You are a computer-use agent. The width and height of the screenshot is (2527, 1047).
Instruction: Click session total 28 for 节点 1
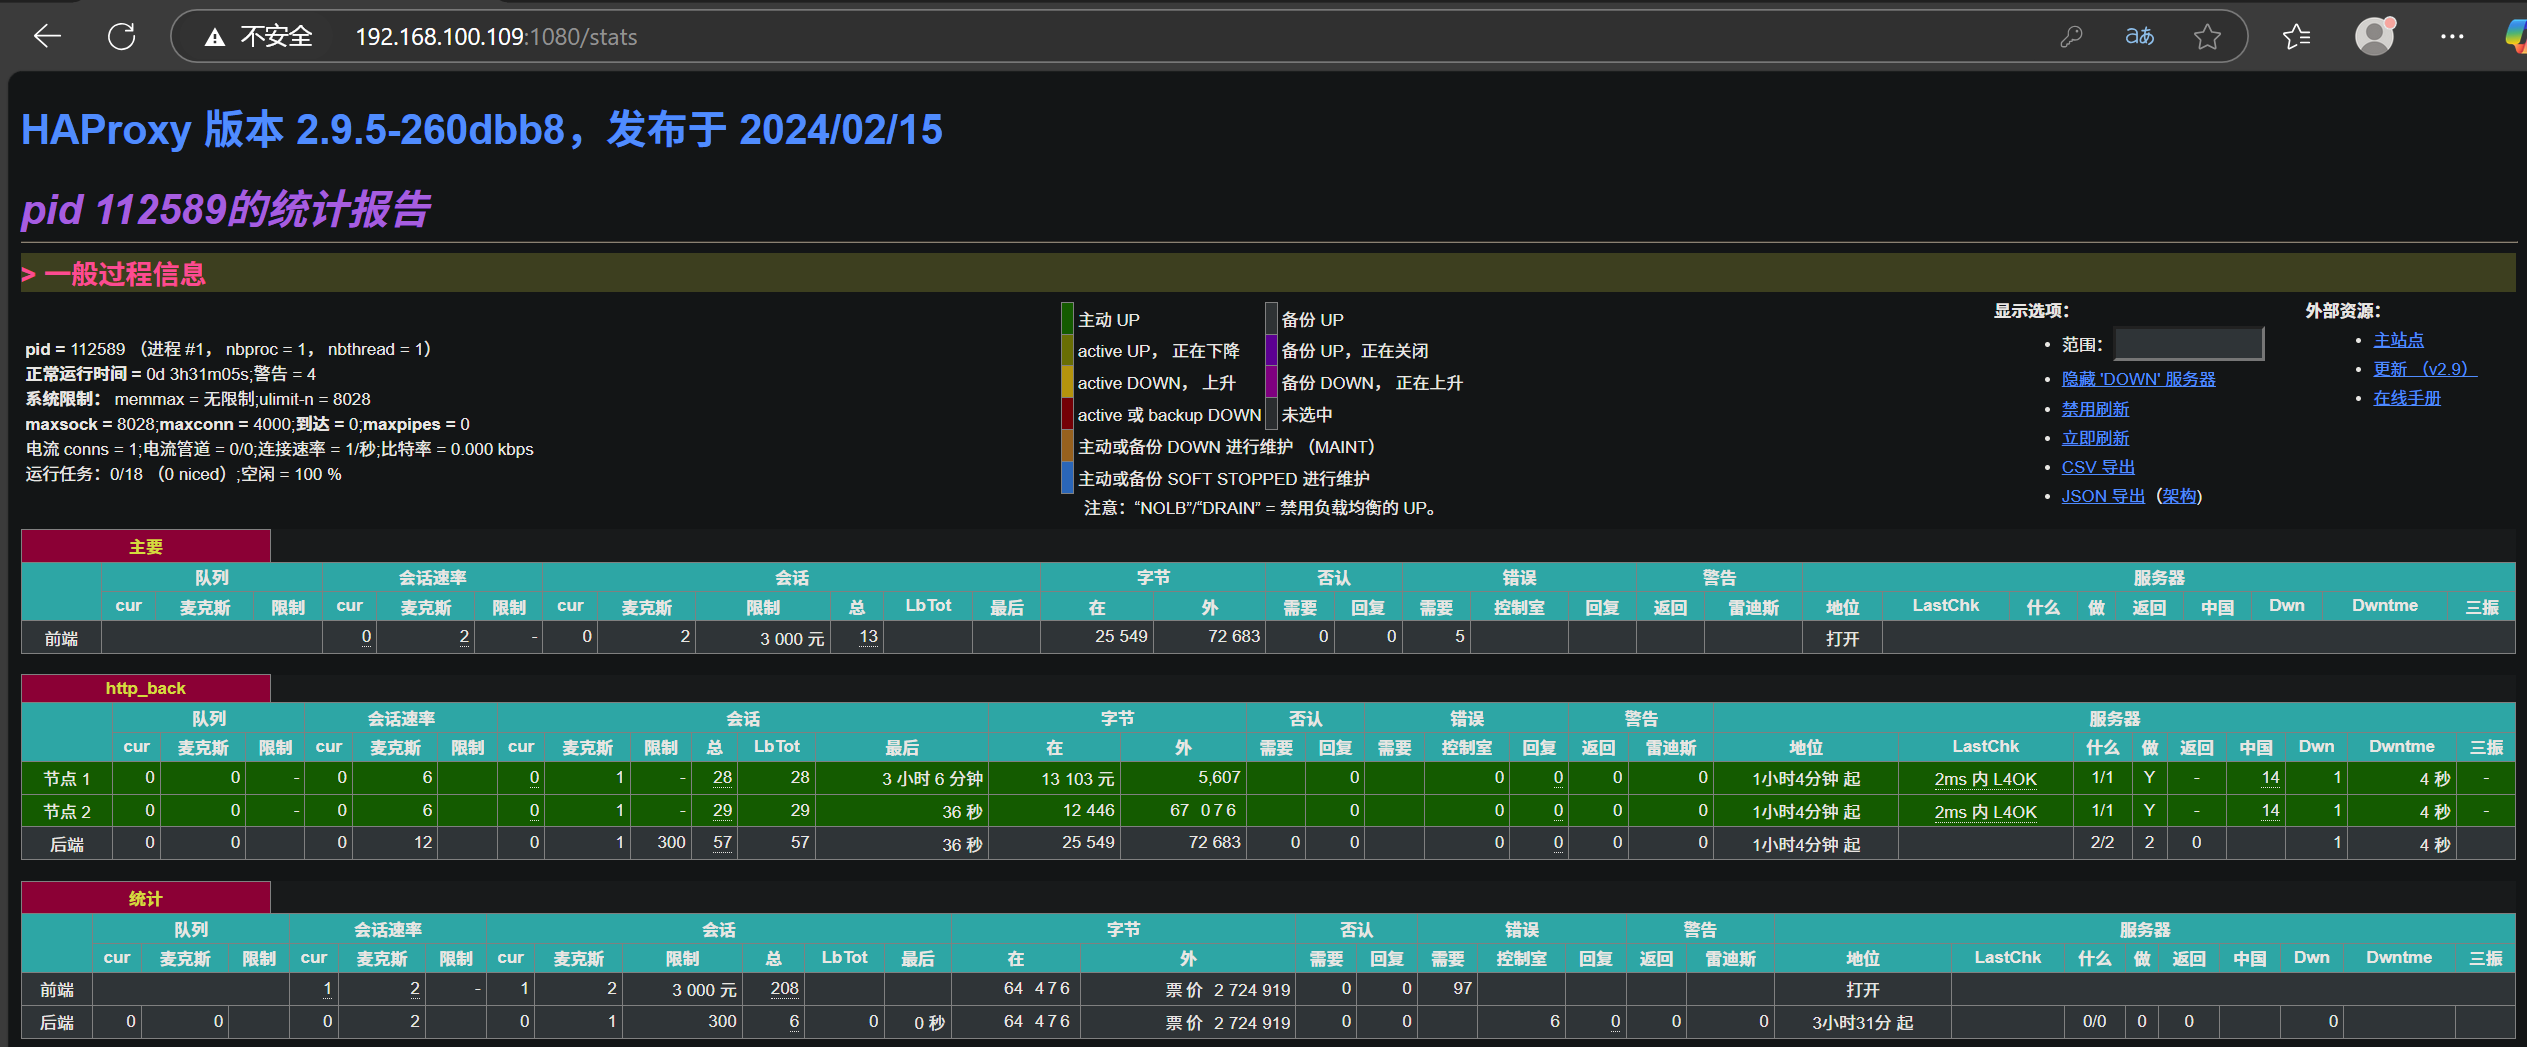point(722,778)
